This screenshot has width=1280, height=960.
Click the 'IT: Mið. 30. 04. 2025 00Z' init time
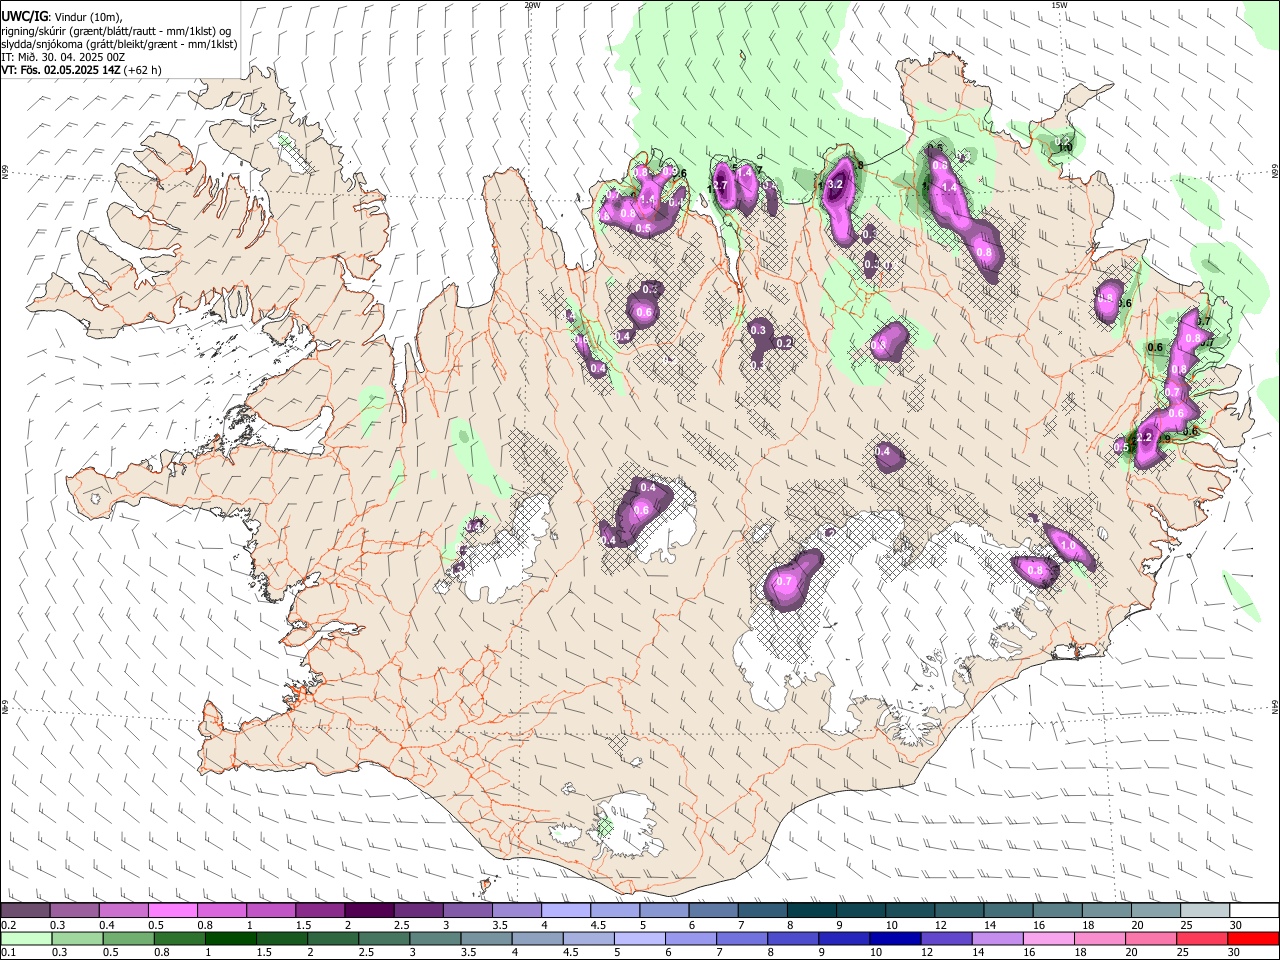(63, 57)
